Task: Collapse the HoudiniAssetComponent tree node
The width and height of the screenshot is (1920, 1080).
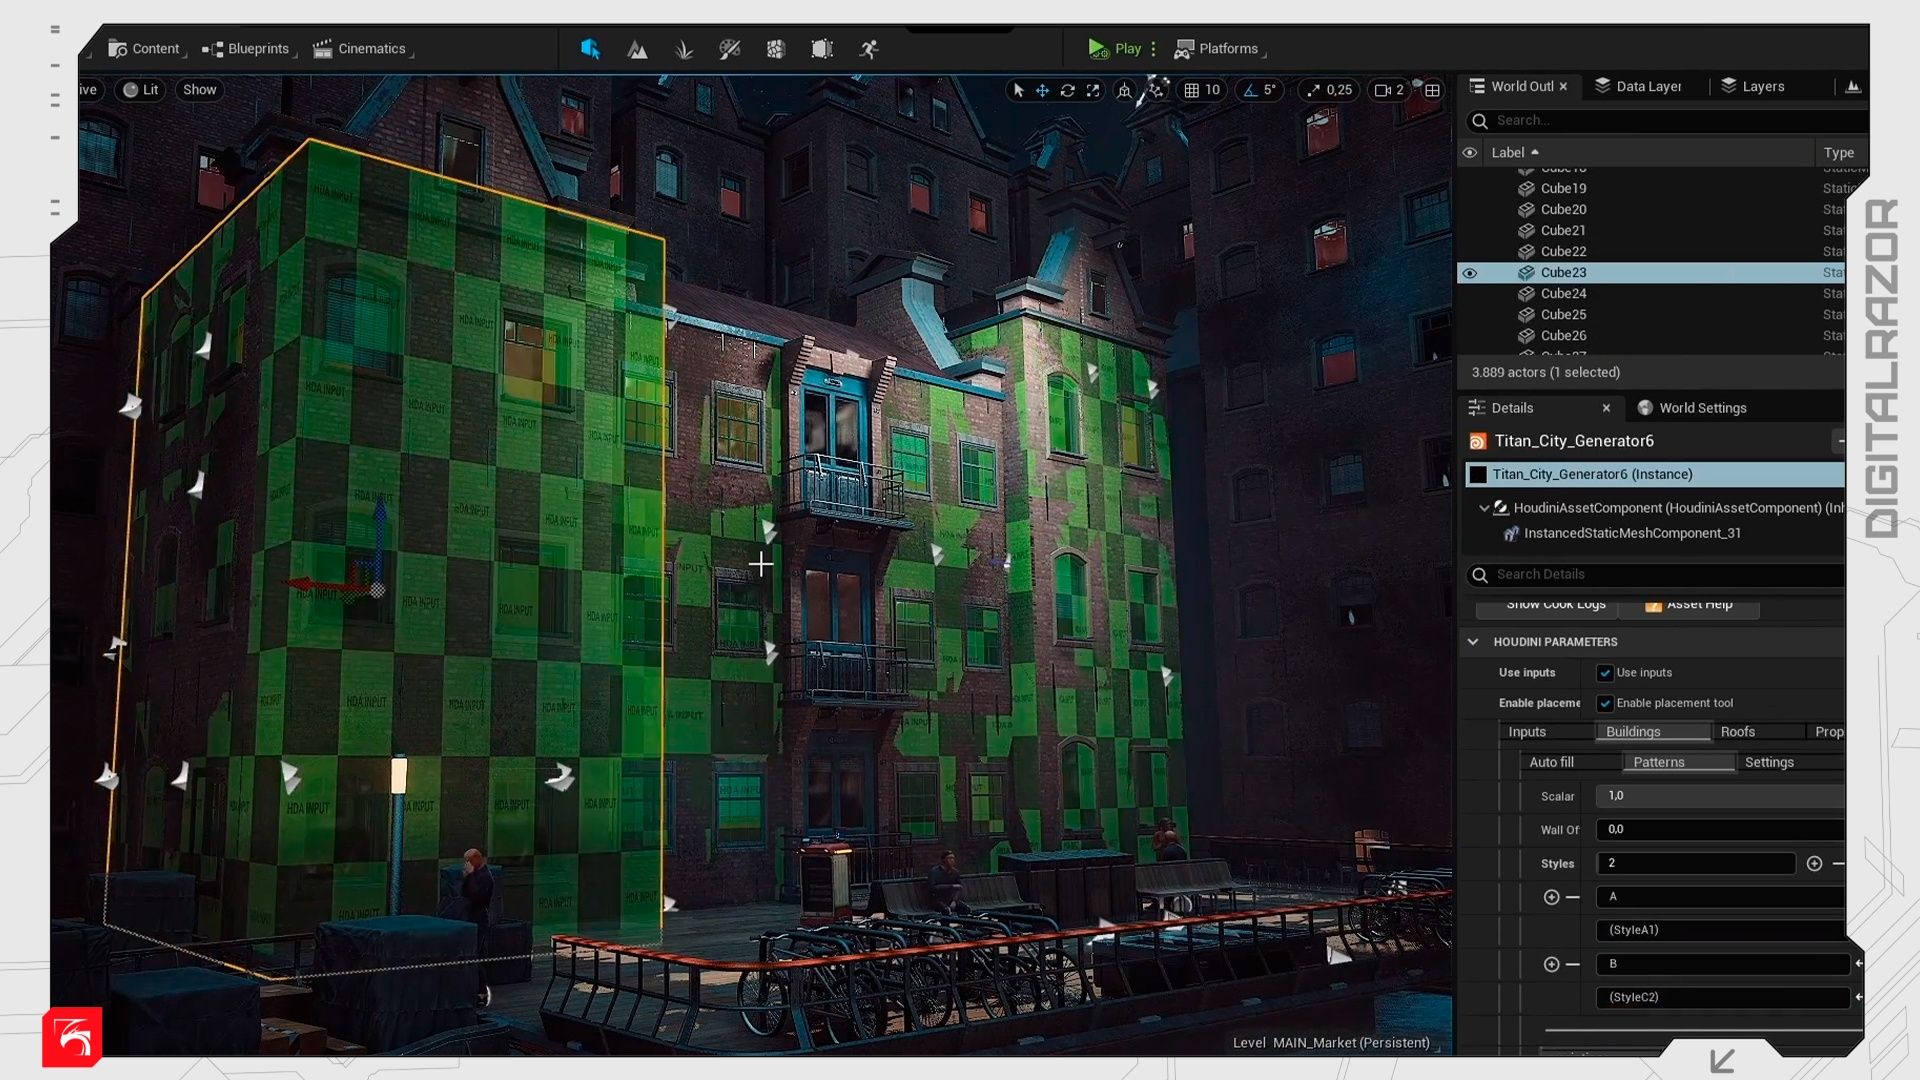Action: [x=1484, y=508]
